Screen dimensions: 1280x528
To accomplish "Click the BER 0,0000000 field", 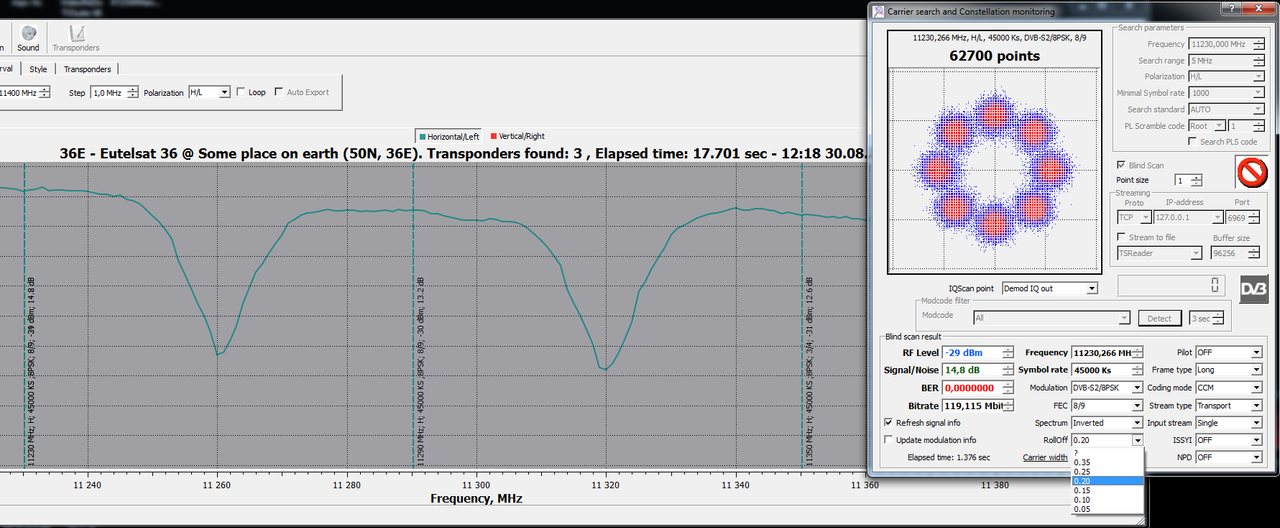I will point(976,388).
